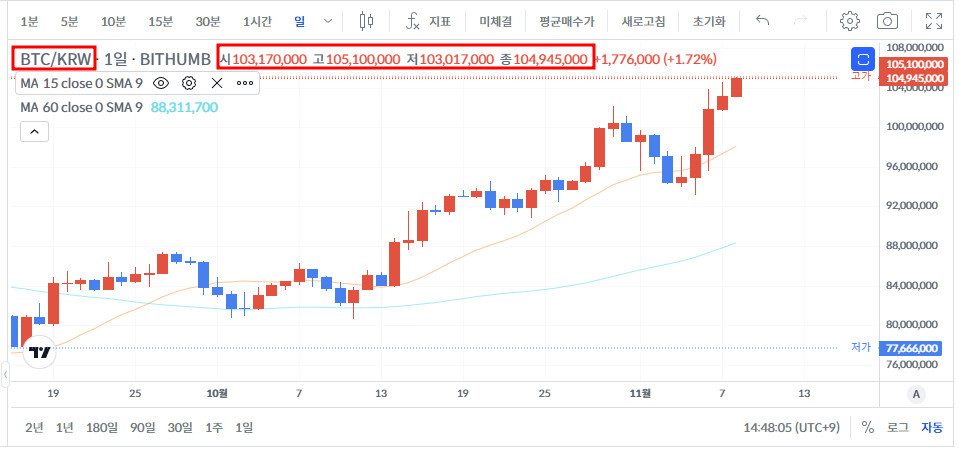
Task: Toggle percent scale with % button
Action: [x=867, y=427]
